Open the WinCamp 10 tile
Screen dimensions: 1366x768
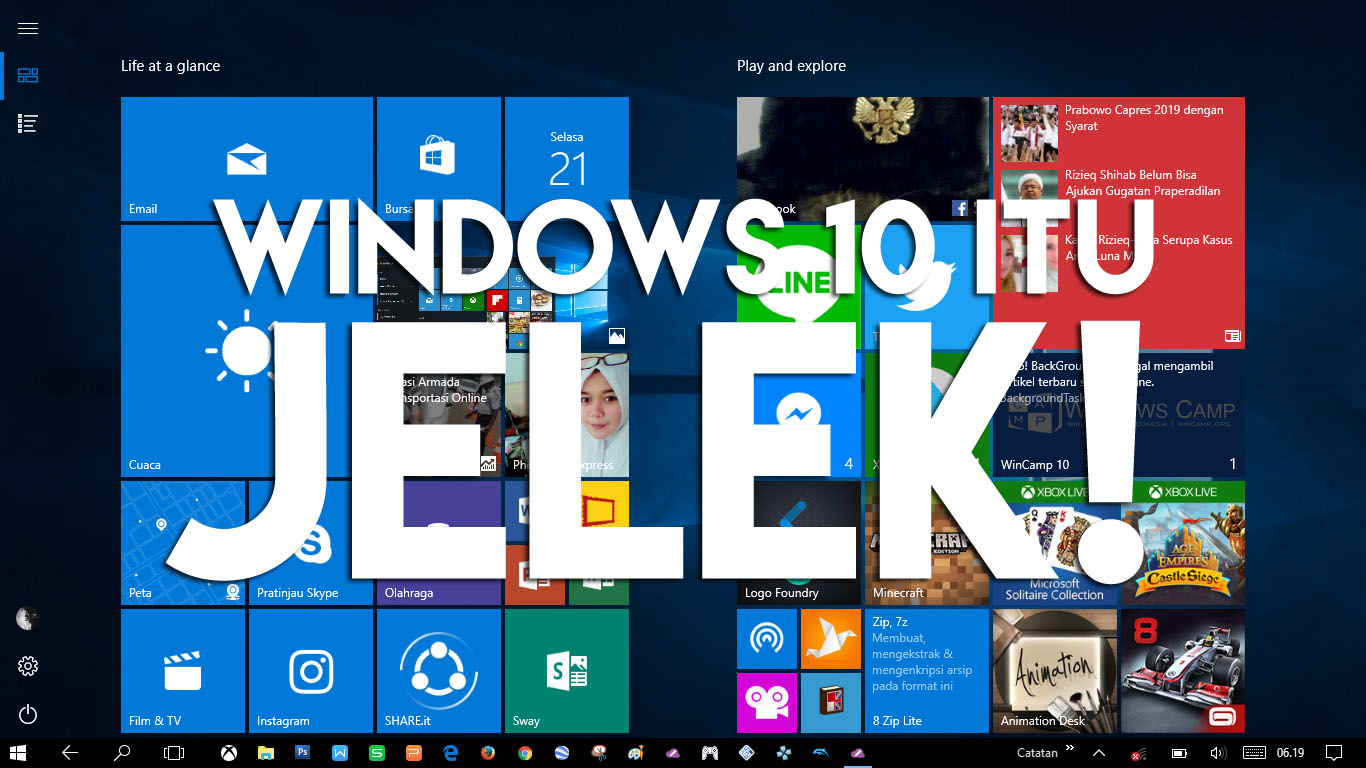(1119, 415)
